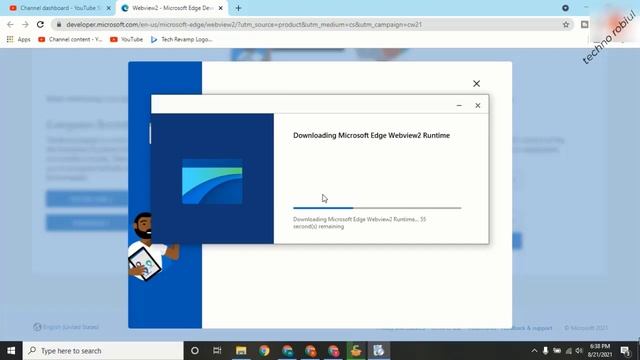Click the Edge Webview2 logo image
The width and height of the screenshot is (640, 360).
(x=212, y=181)
